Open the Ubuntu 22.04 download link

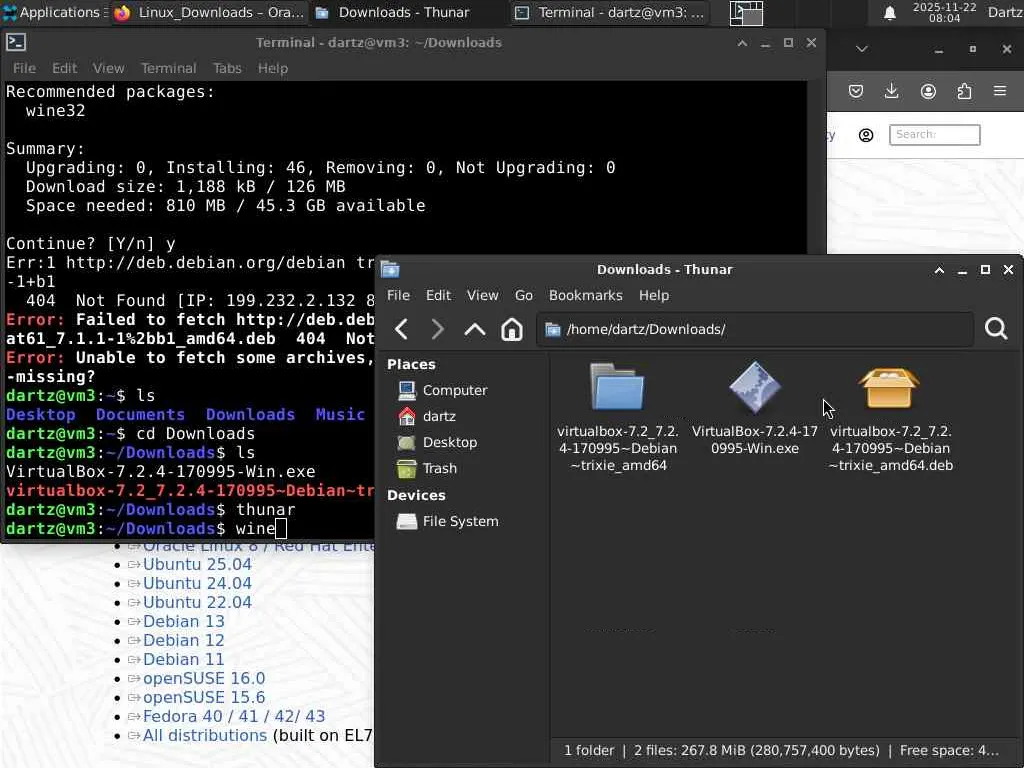point(197,602)
